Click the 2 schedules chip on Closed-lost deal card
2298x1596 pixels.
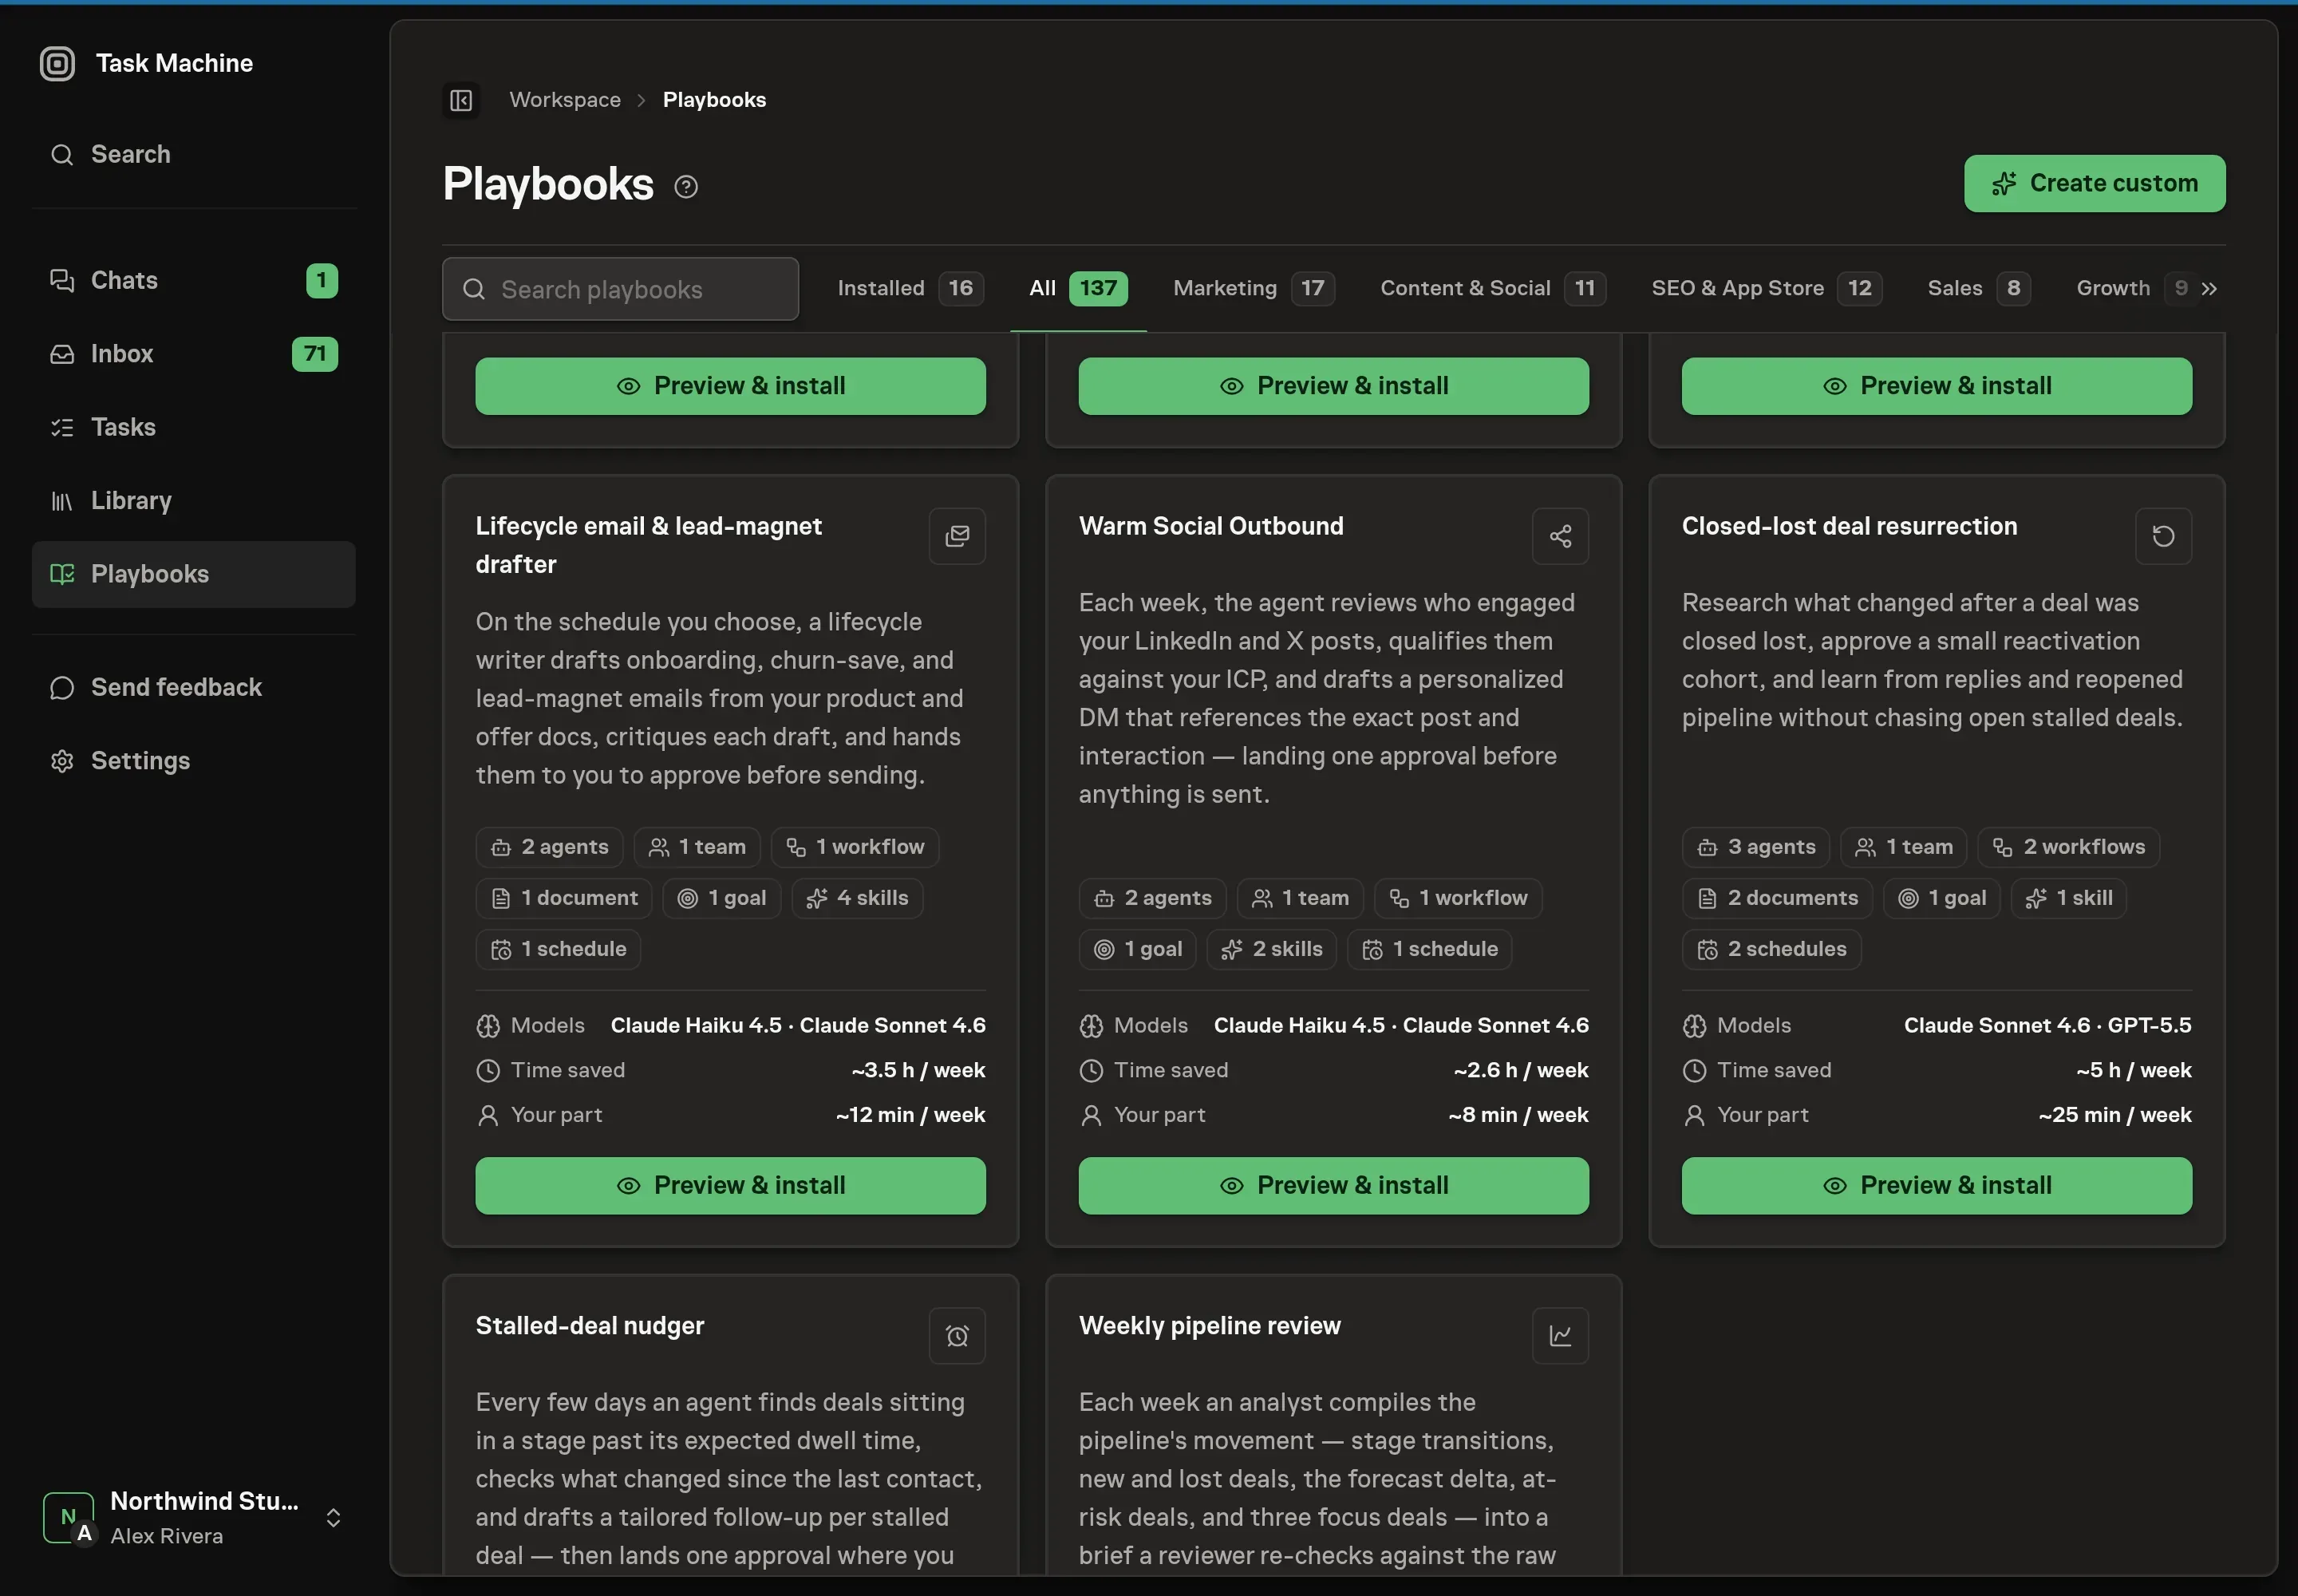tap(1771, 950)
